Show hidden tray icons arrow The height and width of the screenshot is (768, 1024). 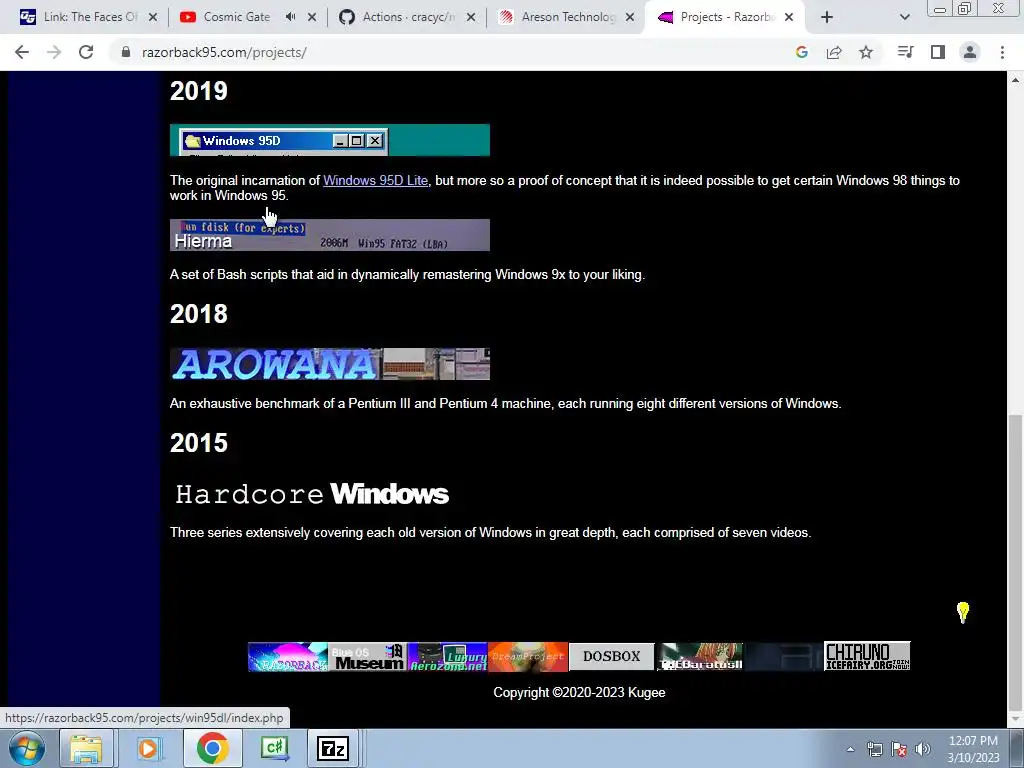850,749
